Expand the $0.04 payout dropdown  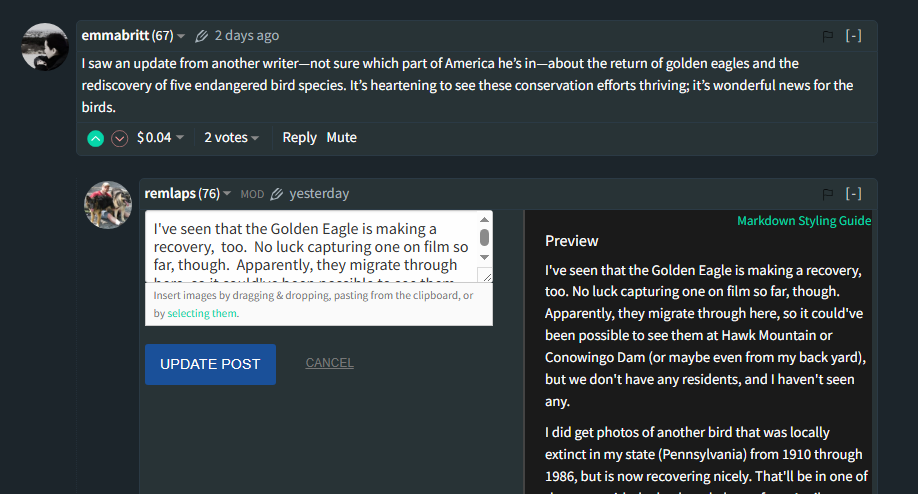point(160,138)
